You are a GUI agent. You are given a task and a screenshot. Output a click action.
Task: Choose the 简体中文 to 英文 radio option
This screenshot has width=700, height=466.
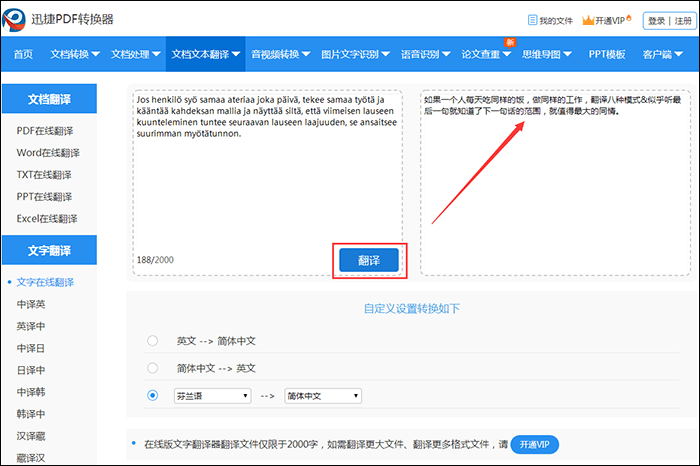(152, 368)
